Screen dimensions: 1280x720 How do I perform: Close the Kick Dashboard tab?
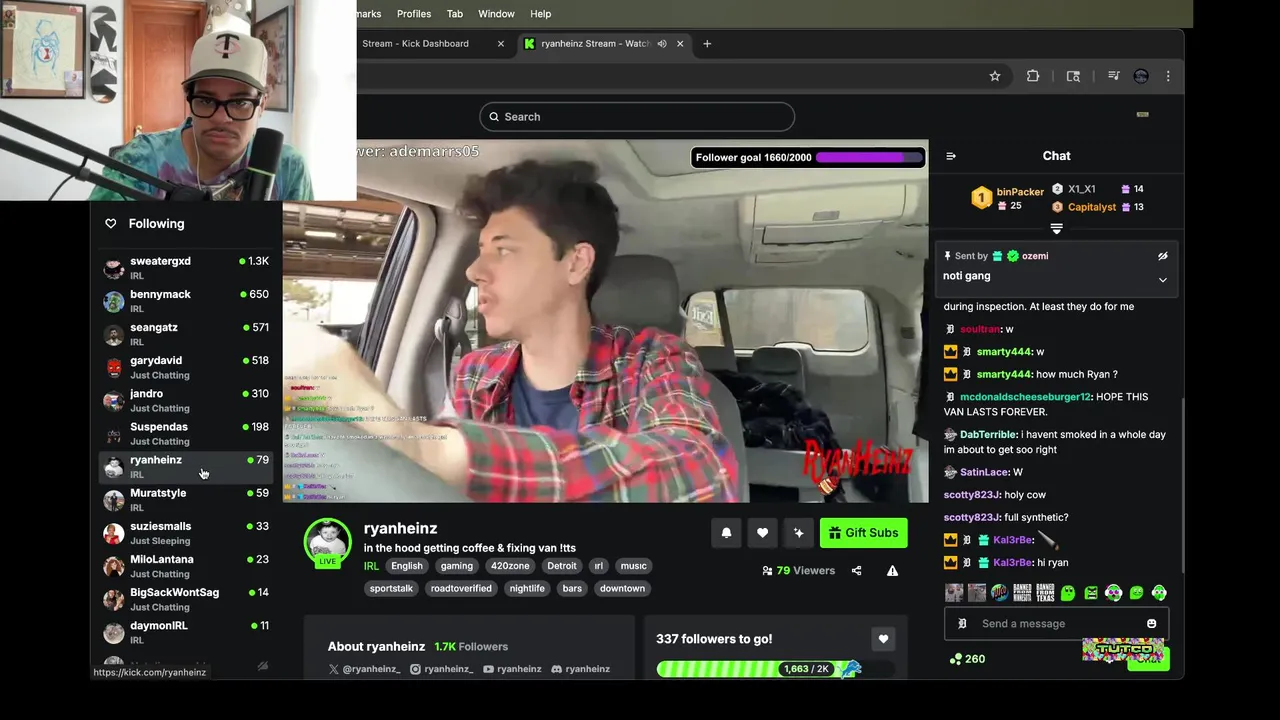[x=501, y=44]
